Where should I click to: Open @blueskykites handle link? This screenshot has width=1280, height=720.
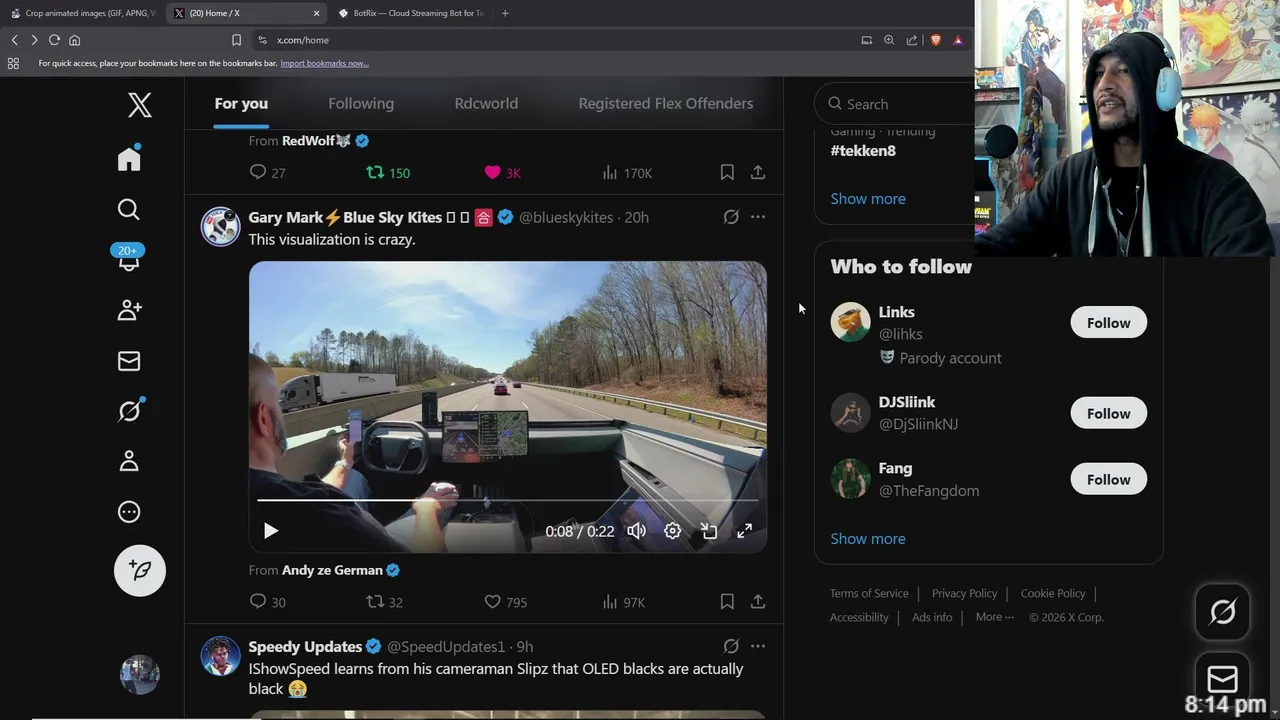coord(566,217)
